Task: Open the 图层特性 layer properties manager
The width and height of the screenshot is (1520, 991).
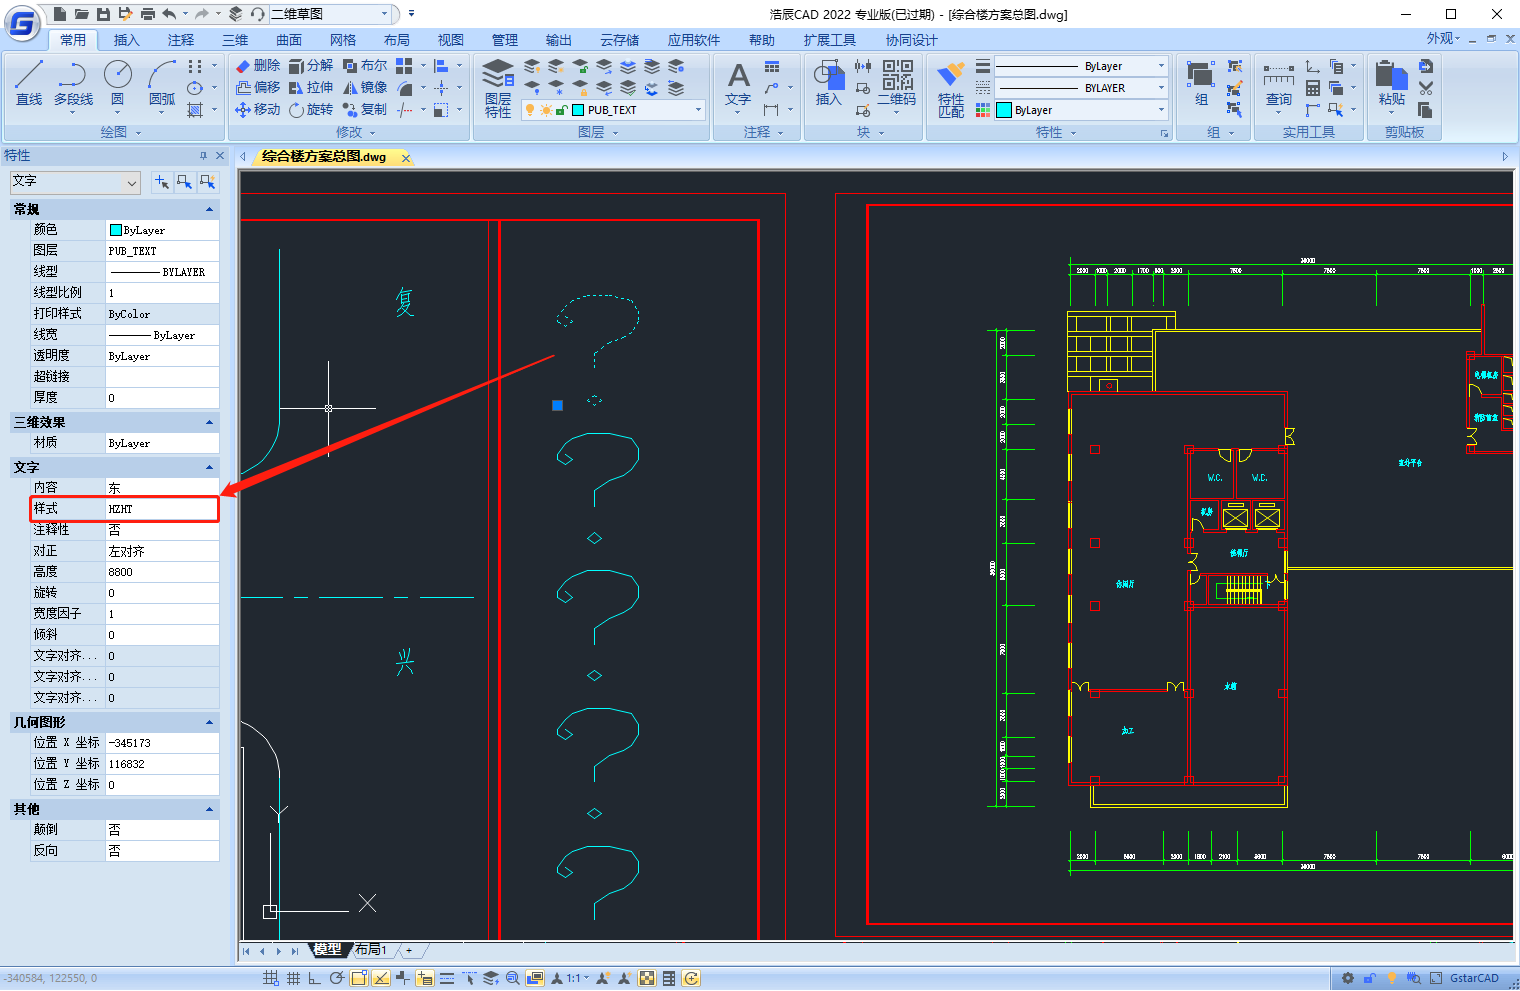Action: click(497, 88)
